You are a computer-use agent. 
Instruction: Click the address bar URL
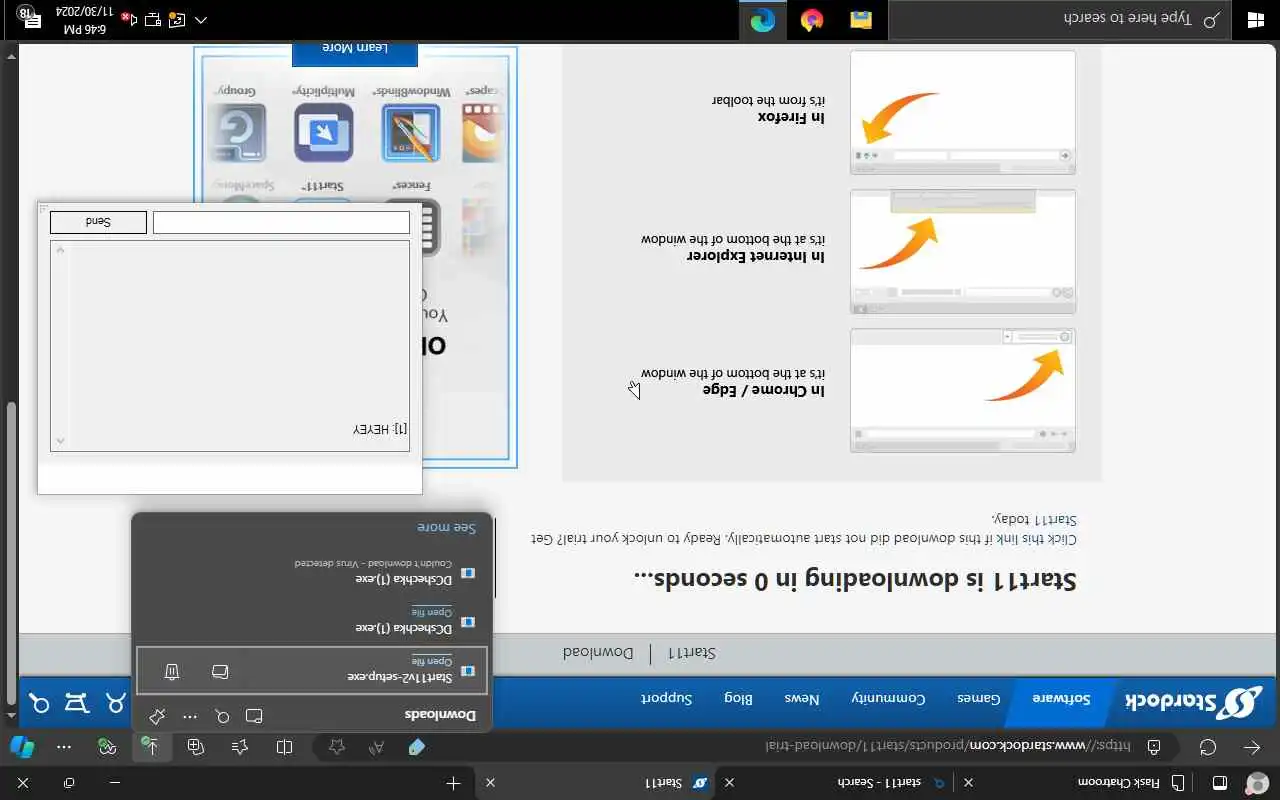tap(947, 747)
